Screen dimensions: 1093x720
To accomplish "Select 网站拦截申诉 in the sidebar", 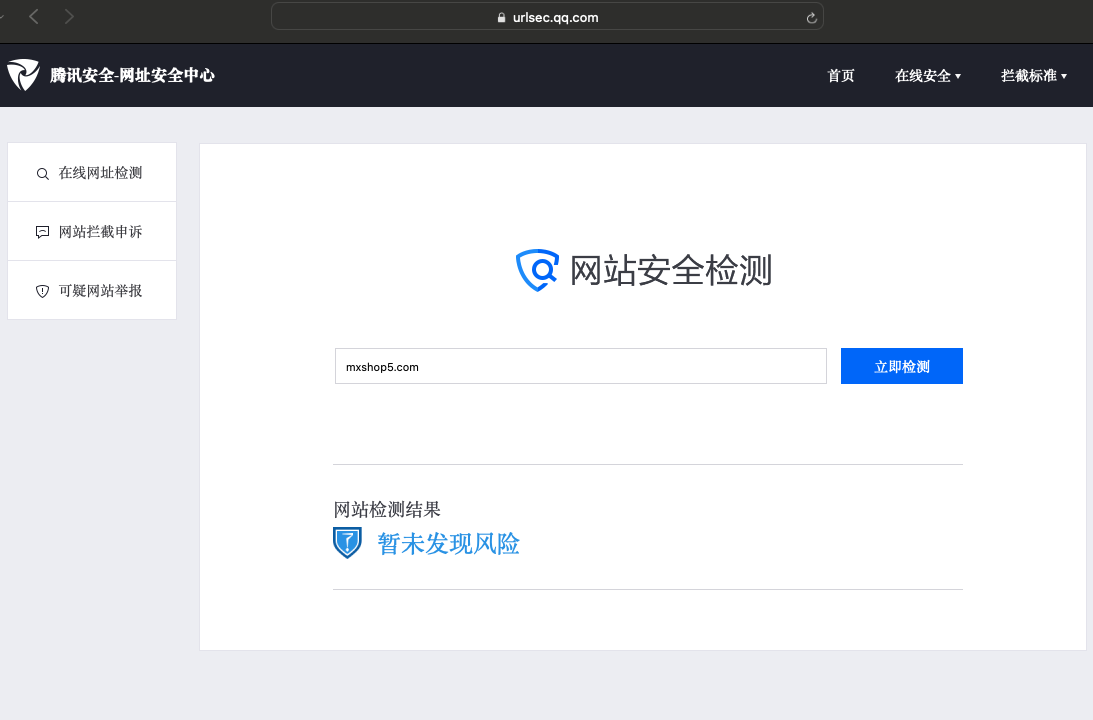I will coord(92,231).
